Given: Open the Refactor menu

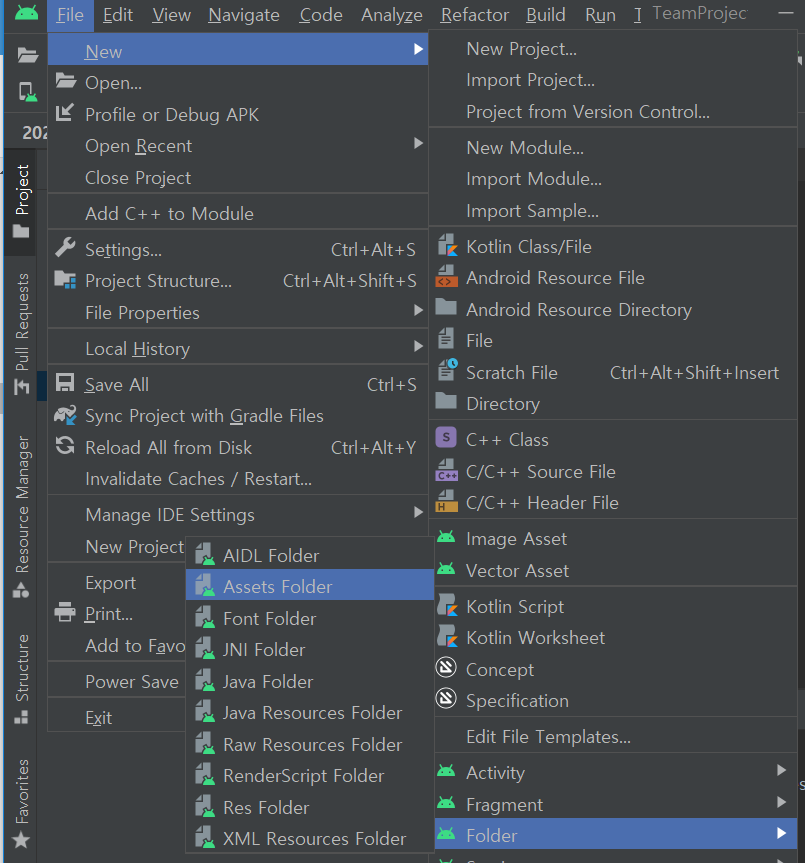Looking at the screenshot, I should point(475,15).
